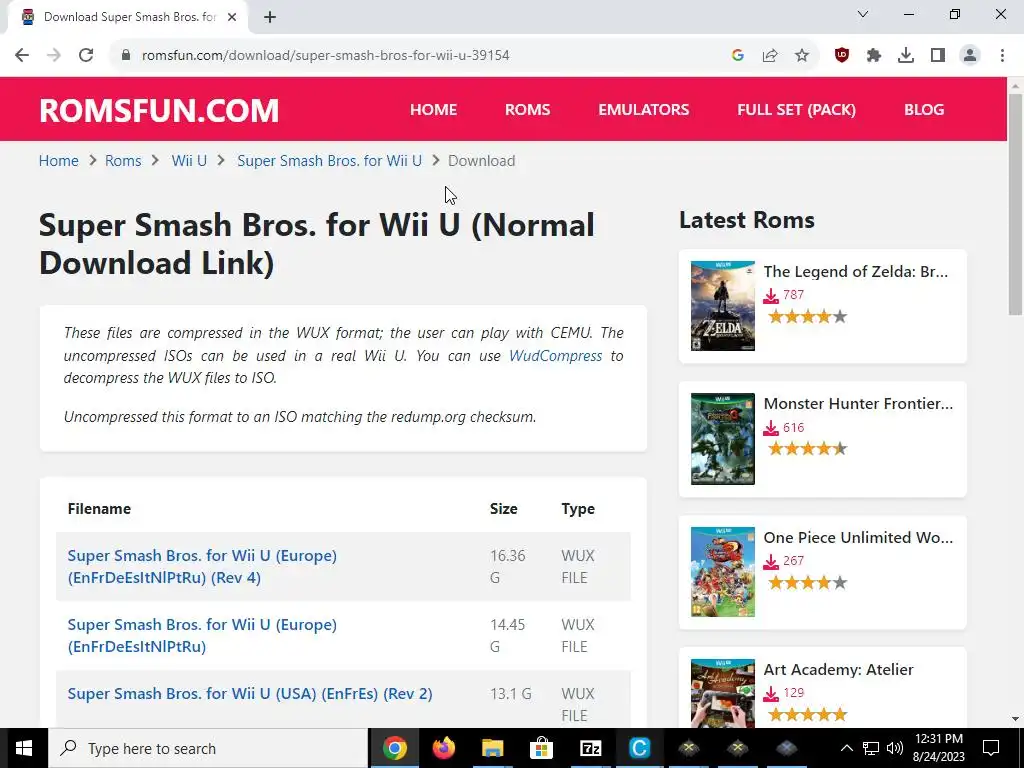This screenshot has width=1024, height=768.
Task: Click the Home breadcrumb link
Action: (x=59, y=161)
